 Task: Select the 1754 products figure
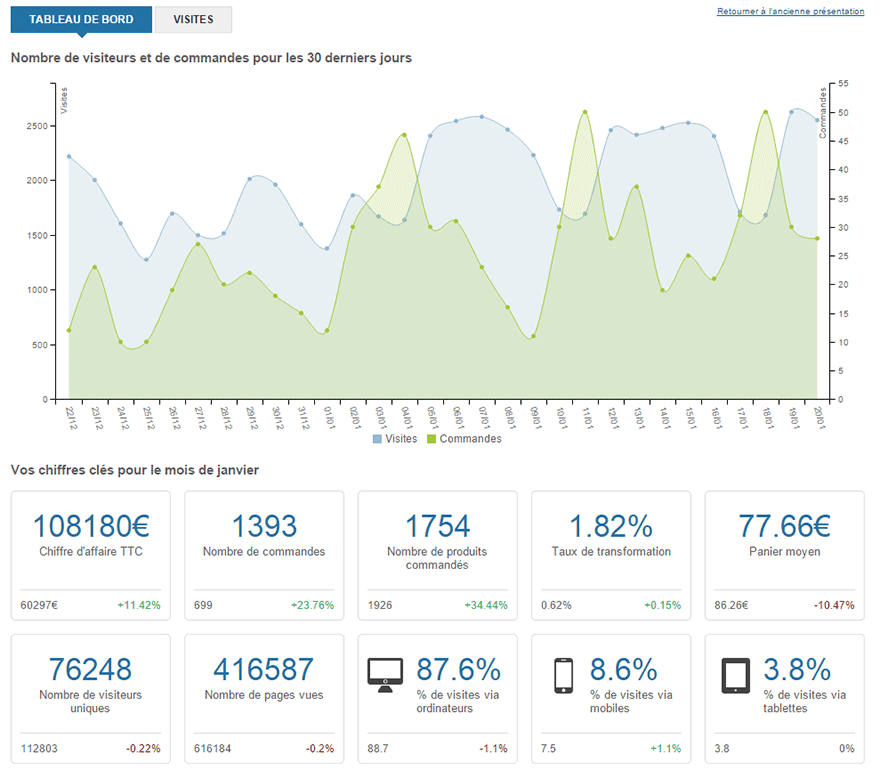437,526
